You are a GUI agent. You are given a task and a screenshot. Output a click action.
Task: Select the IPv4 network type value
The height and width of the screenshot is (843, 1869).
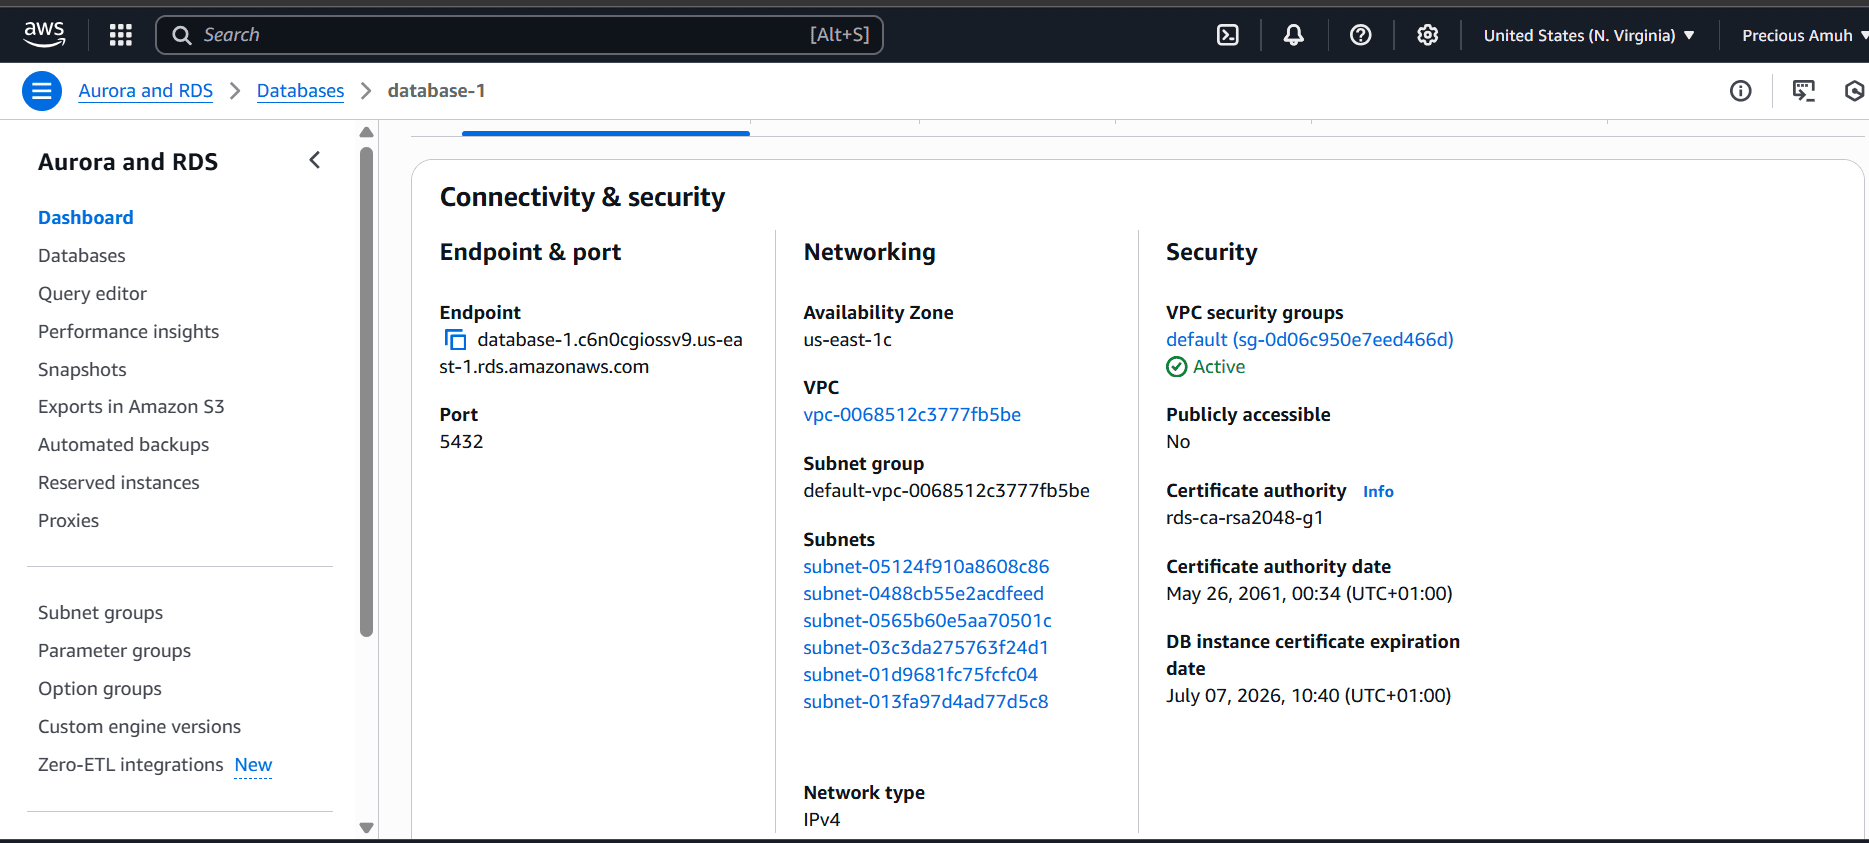pos(821,820)
